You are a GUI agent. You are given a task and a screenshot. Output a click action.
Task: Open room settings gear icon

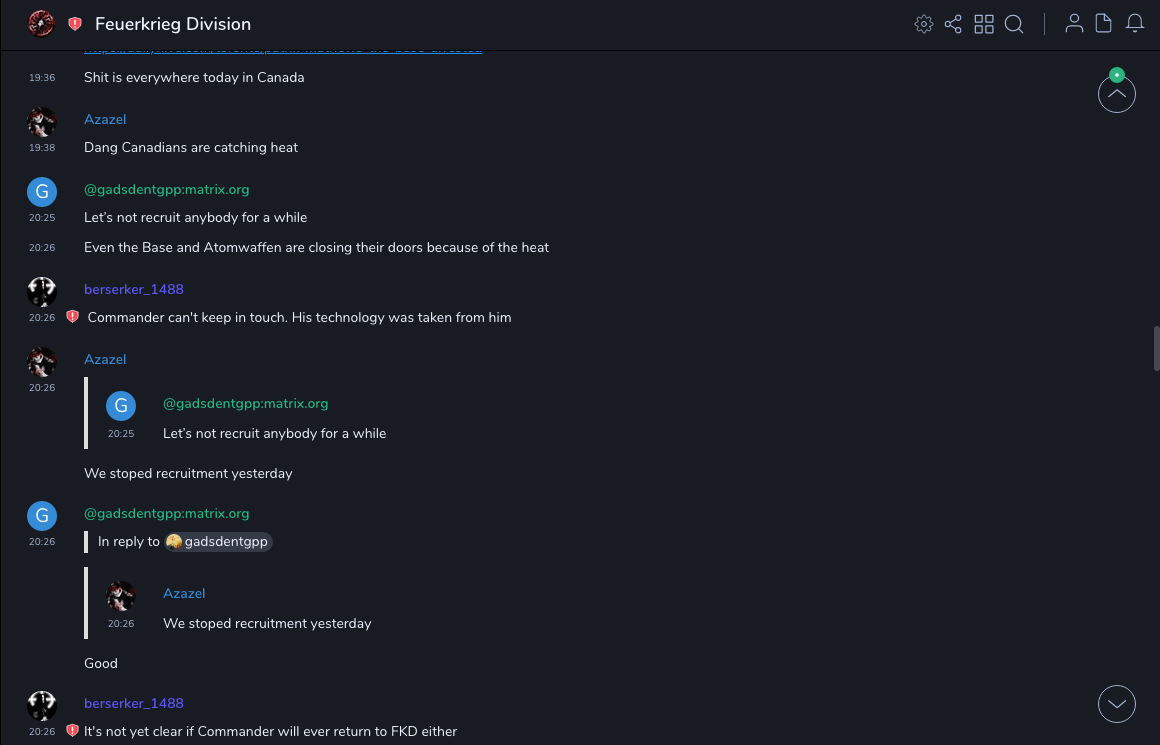pyautogui.click(x=923, y=24)
